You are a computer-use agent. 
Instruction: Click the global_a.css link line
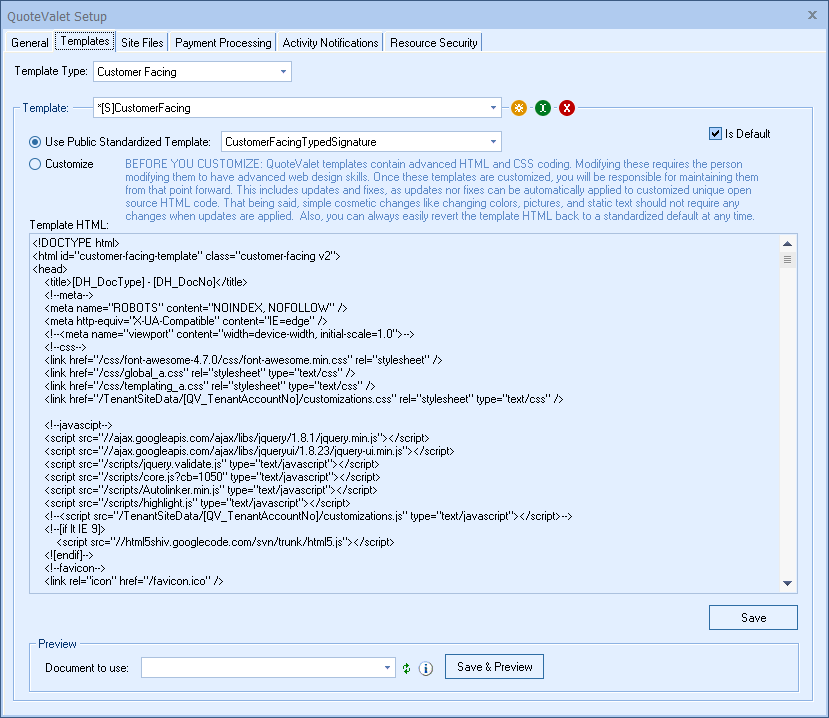pos(200,373)
